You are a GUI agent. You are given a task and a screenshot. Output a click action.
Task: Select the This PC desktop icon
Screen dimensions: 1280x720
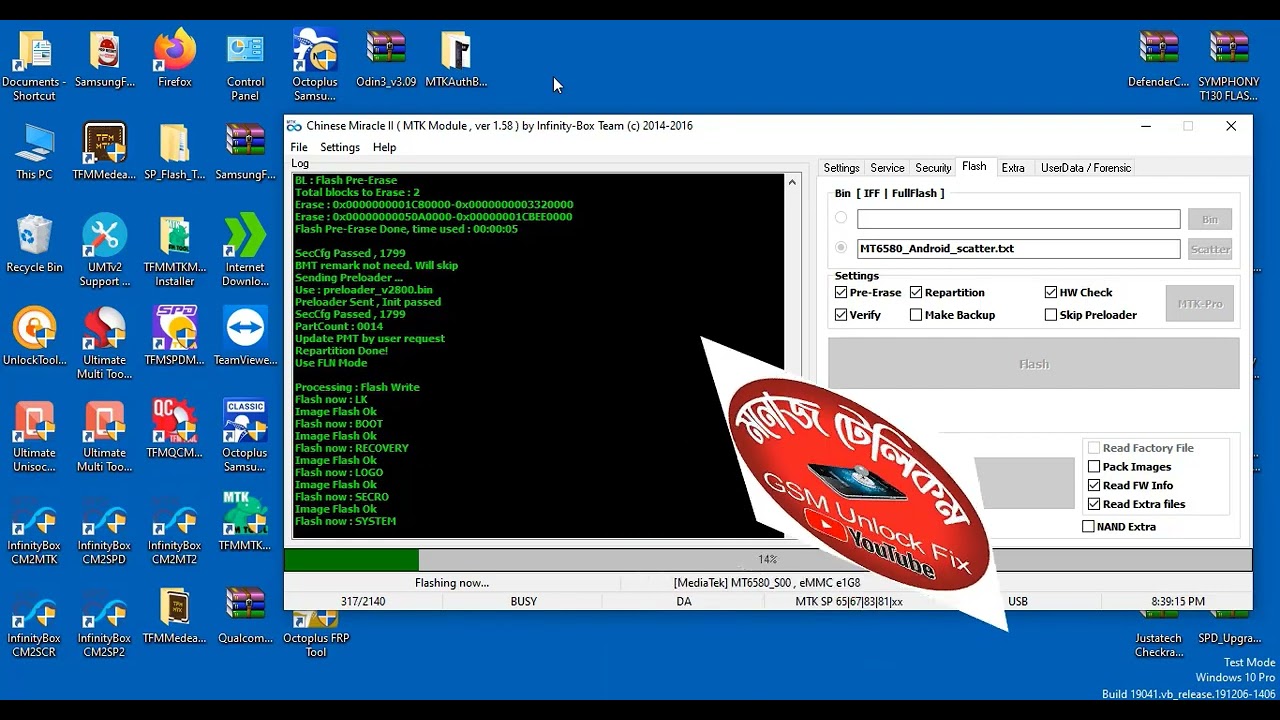click(x=34, y=152)
